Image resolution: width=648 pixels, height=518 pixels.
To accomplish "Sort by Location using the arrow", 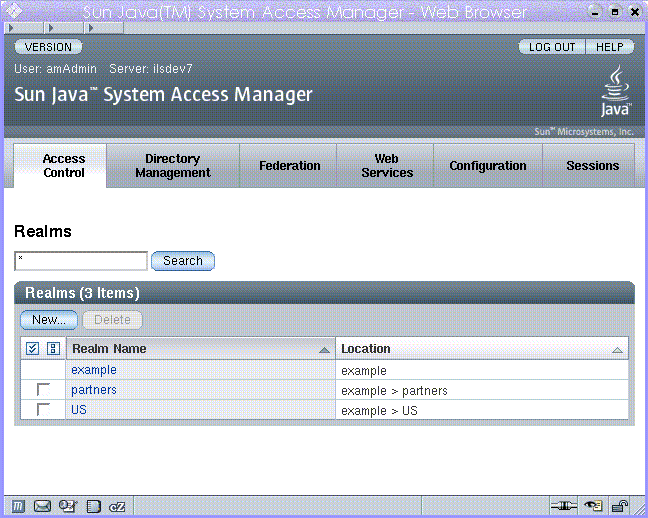I will pyautogui.click(x=617, y=350).
